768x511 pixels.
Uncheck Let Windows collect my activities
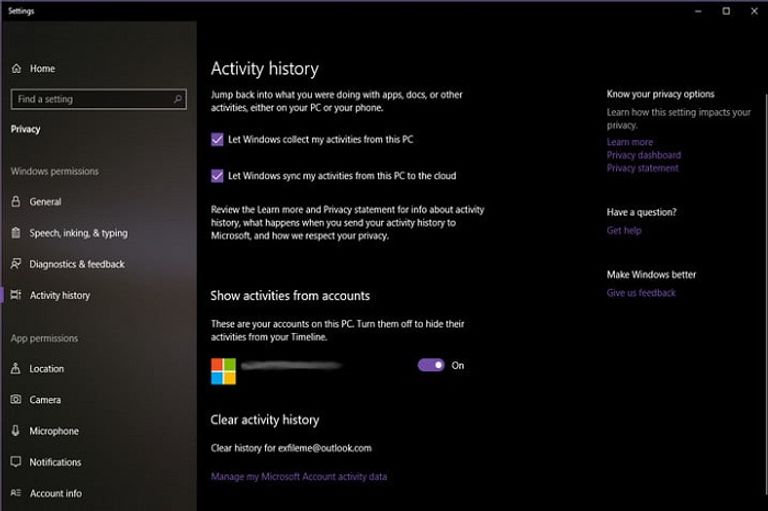pyautogui.click(x=217, y=140)
